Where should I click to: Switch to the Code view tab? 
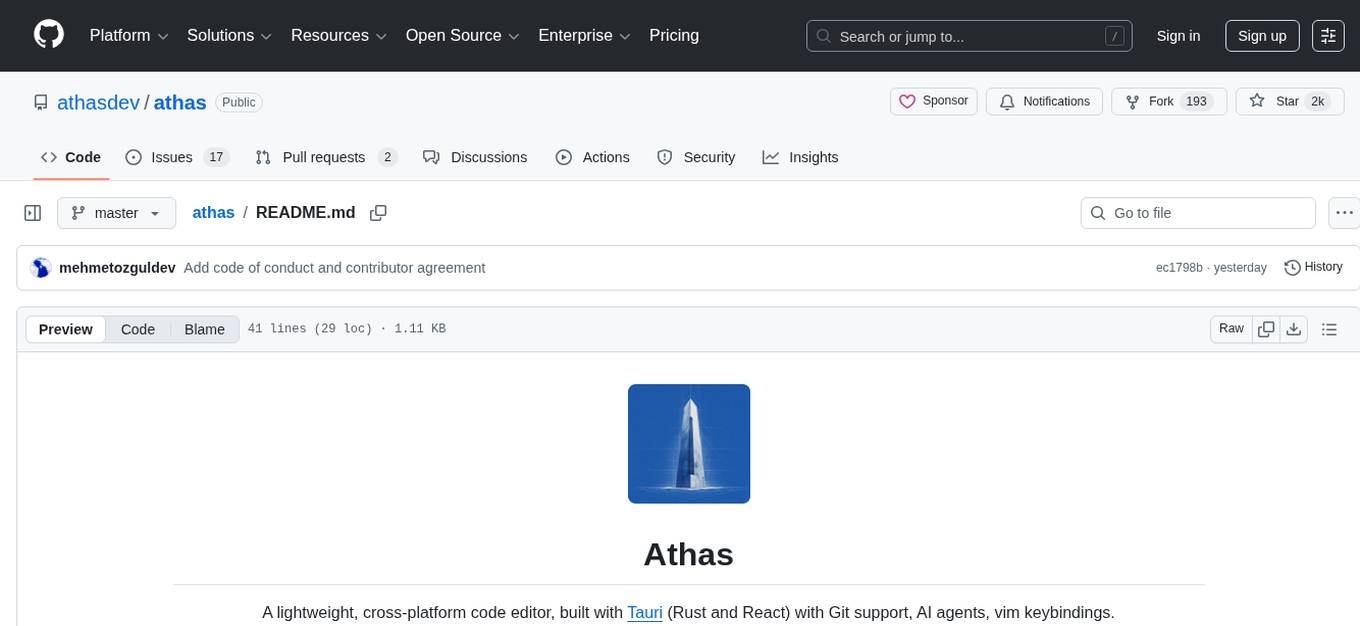click(137, 329)
